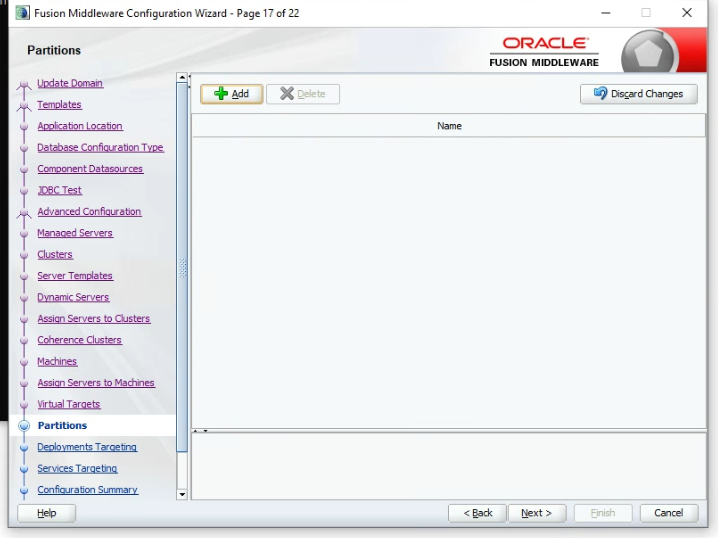Screen dimensions: 718x538
Task: Go to Update Domain step
Action: (70, 83)
